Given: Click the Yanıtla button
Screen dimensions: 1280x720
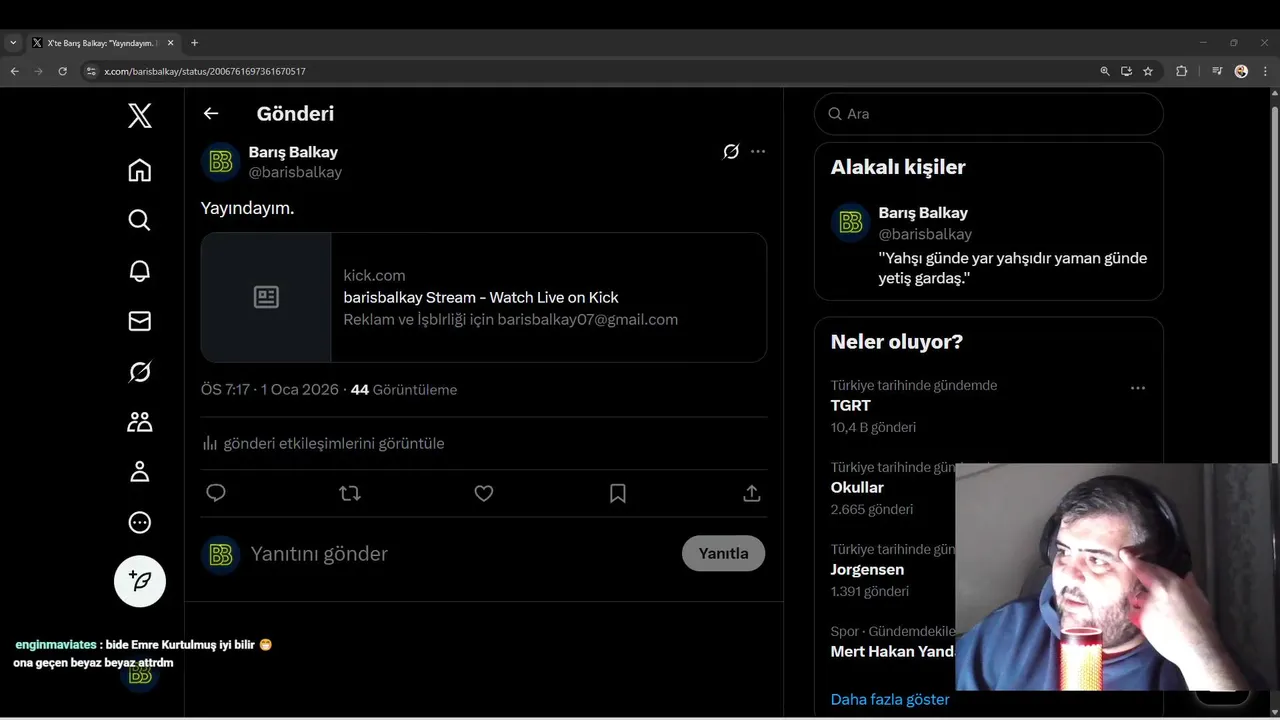Looking at the screenshot, I should (723, 554).
